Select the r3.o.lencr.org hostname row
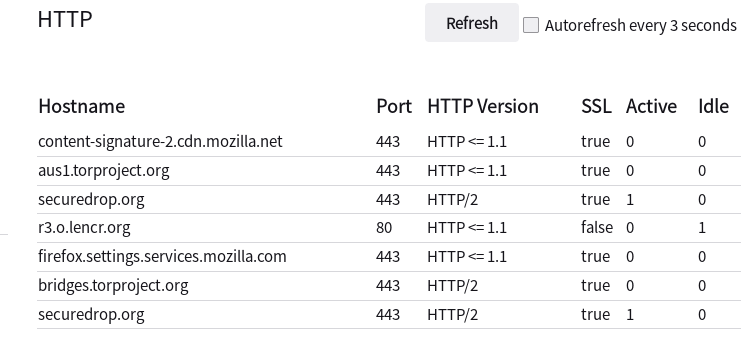The width and height of the screenshot is (751, 360). [389, 228]
